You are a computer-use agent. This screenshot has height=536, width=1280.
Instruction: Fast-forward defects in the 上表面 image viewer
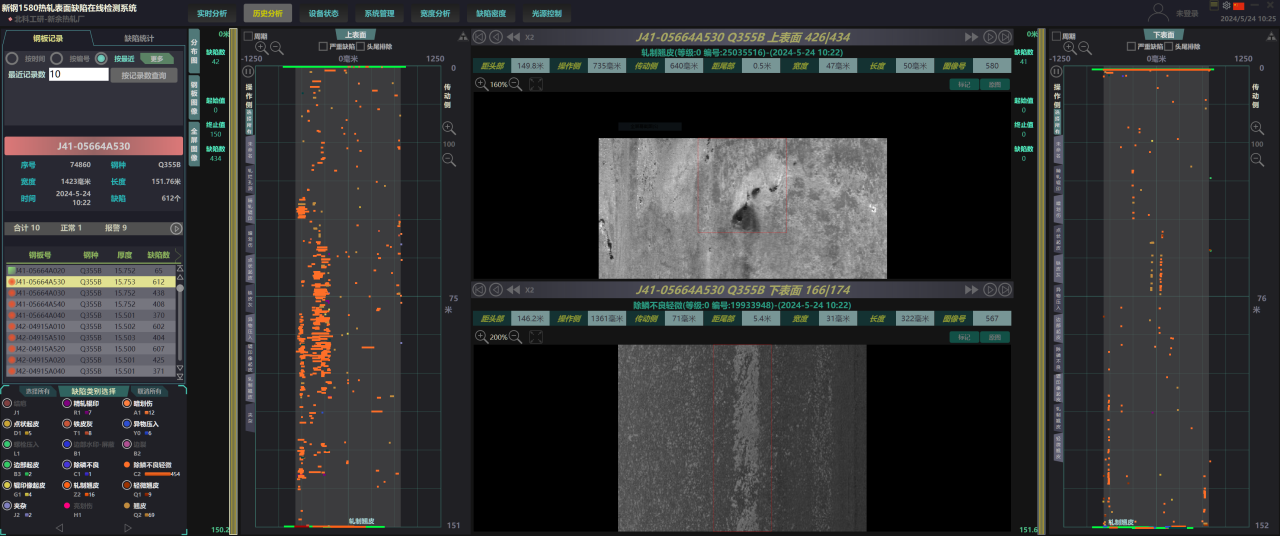[973, 37]
